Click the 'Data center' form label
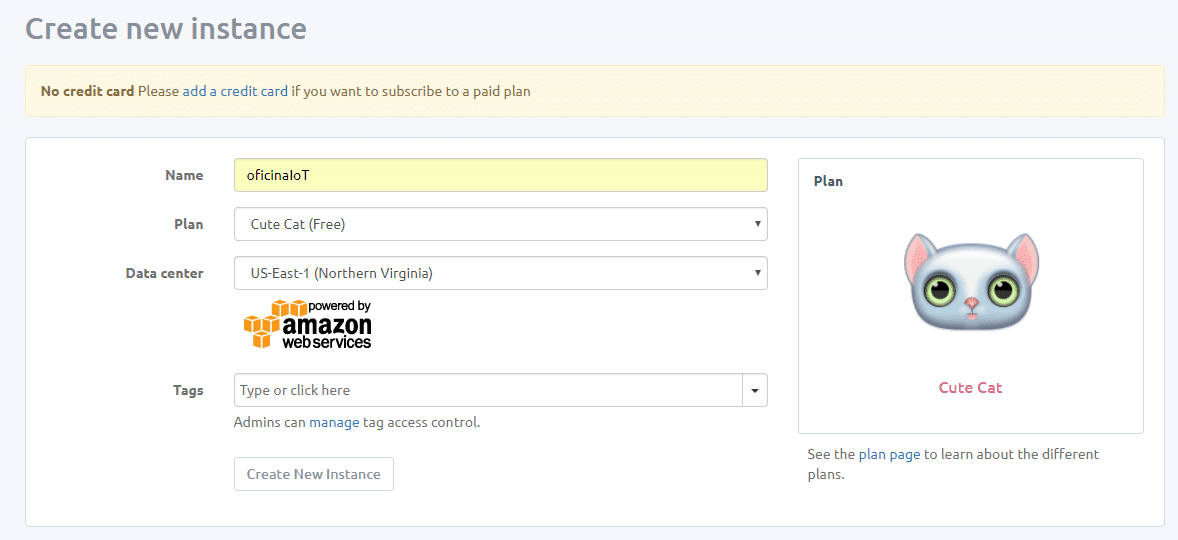Viewport: 1178px width, 540px height. coord(164,273)
